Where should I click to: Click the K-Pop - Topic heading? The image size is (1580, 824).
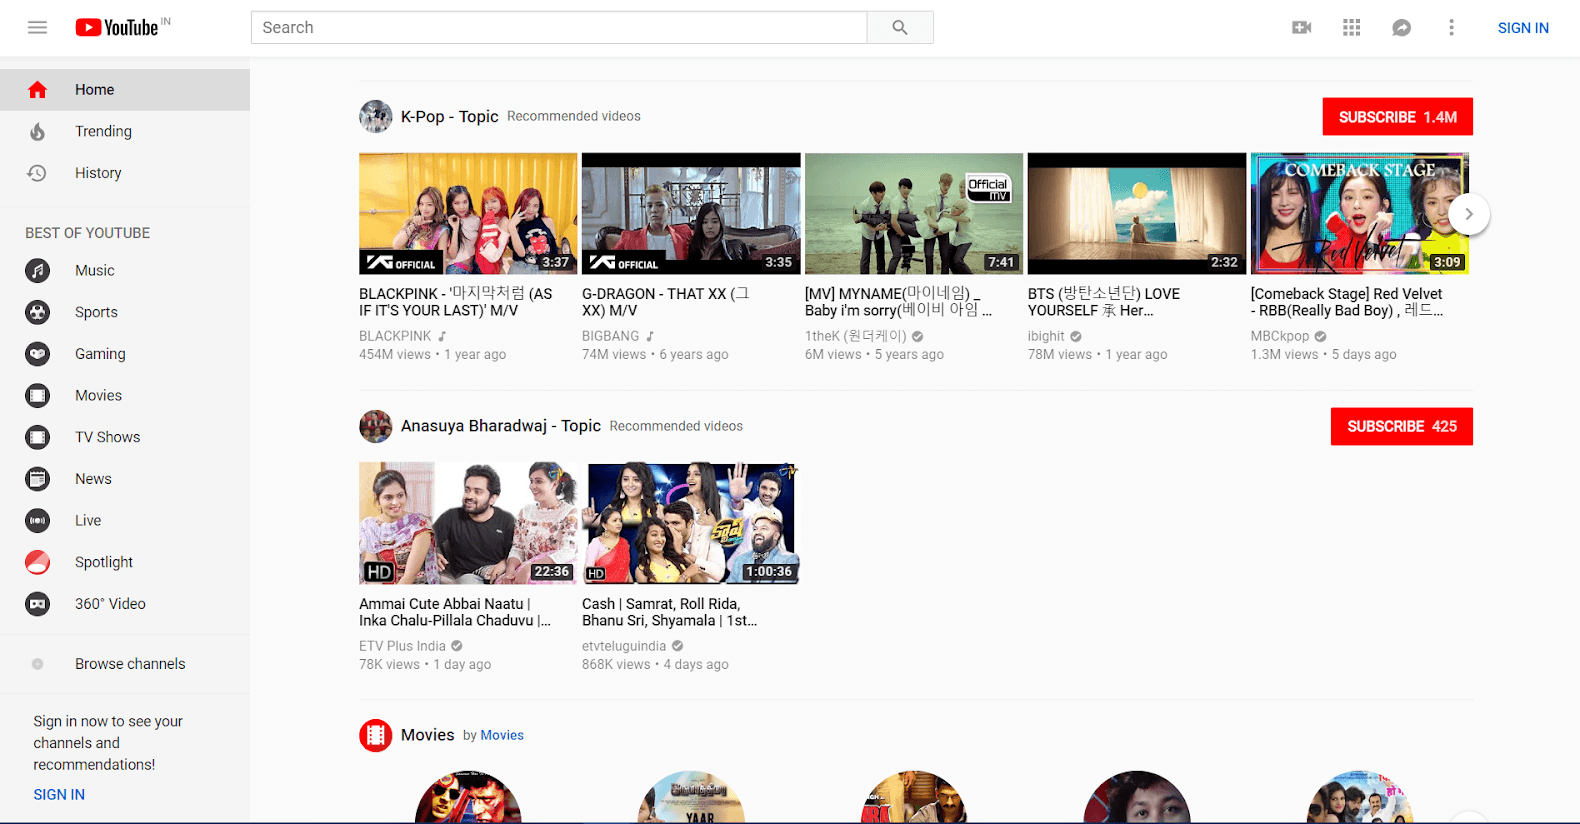(450, 116)
